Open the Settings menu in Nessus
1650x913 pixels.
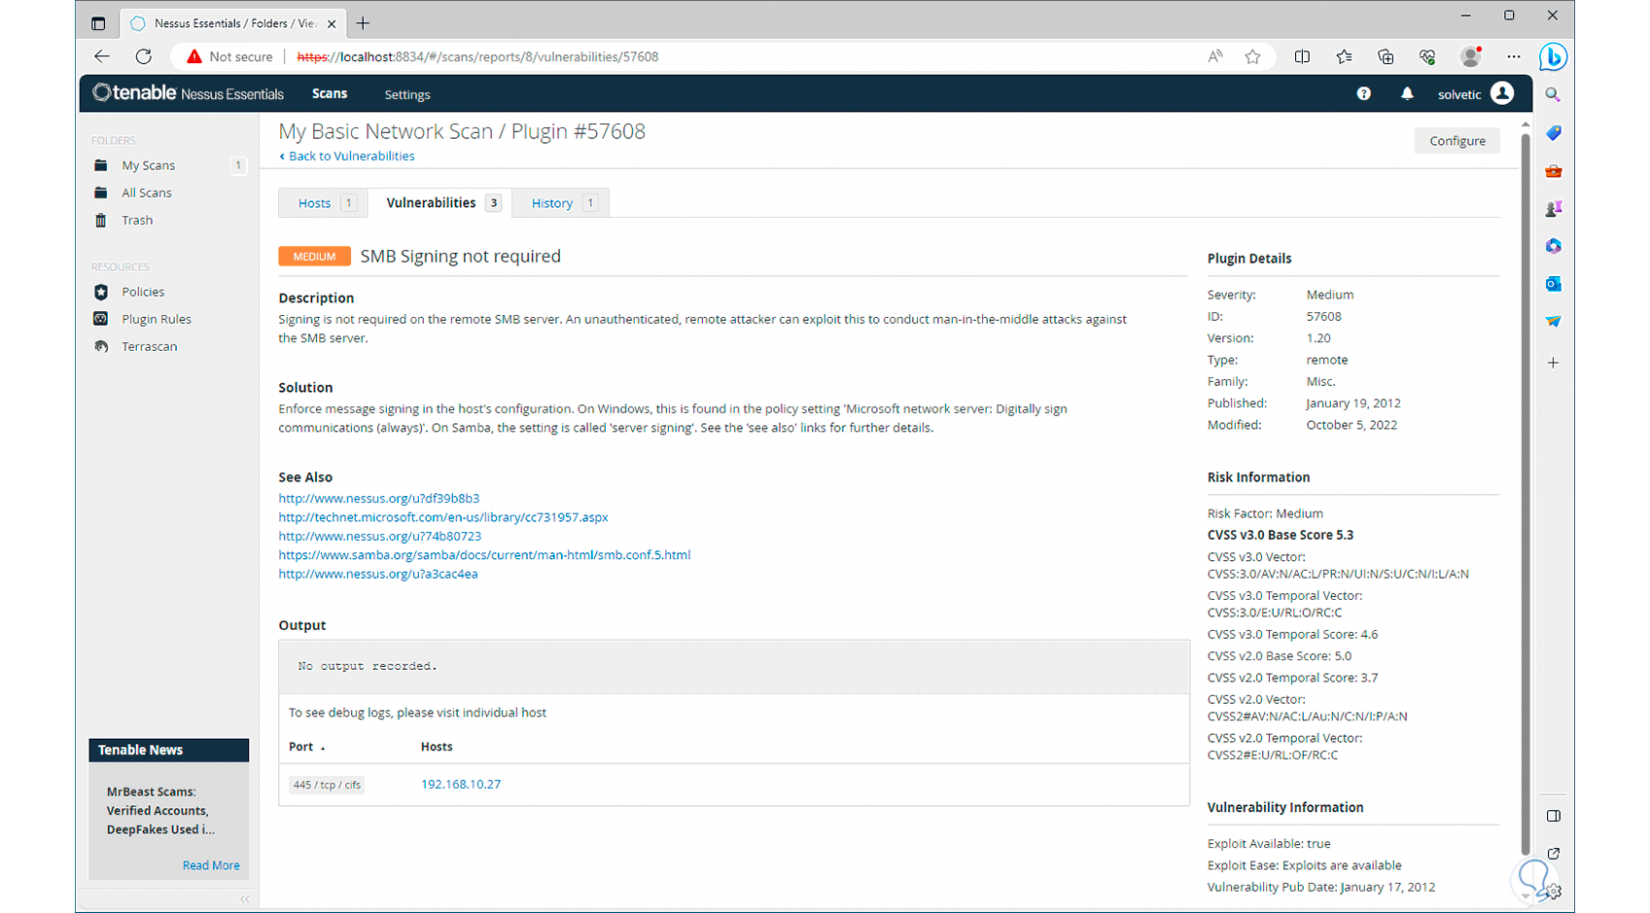[x=407, y=95]
